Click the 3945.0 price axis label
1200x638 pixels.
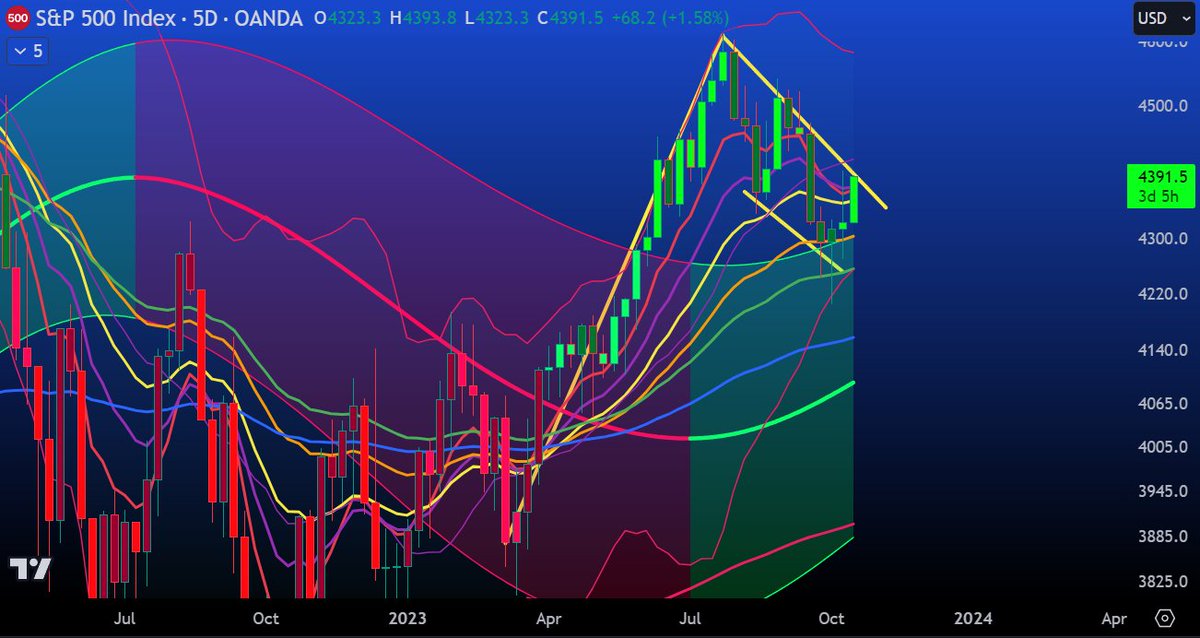point(1161,492)
